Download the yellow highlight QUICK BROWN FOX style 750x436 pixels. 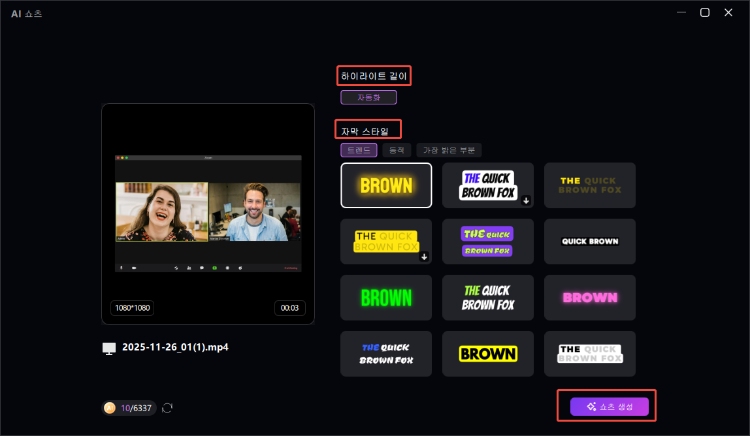(x=424, y=257)
